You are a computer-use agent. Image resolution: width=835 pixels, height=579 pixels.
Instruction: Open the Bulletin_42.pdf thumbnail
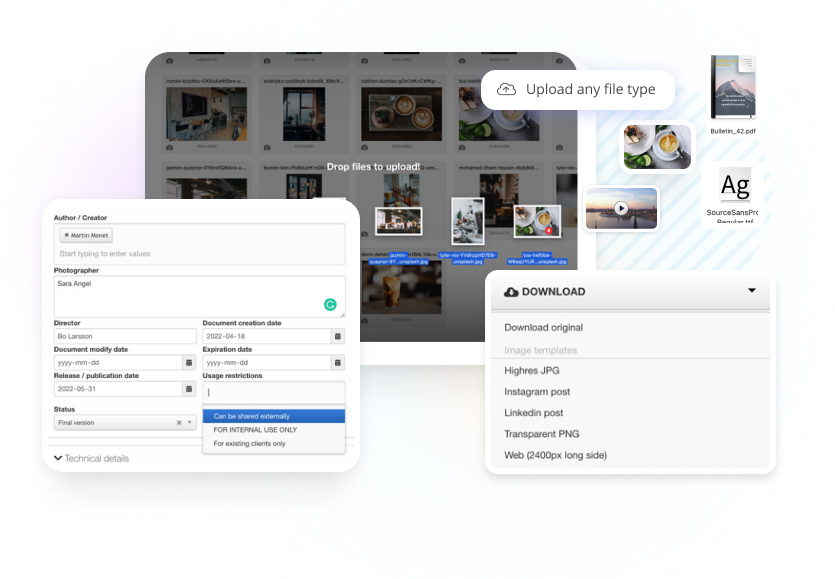733,87
